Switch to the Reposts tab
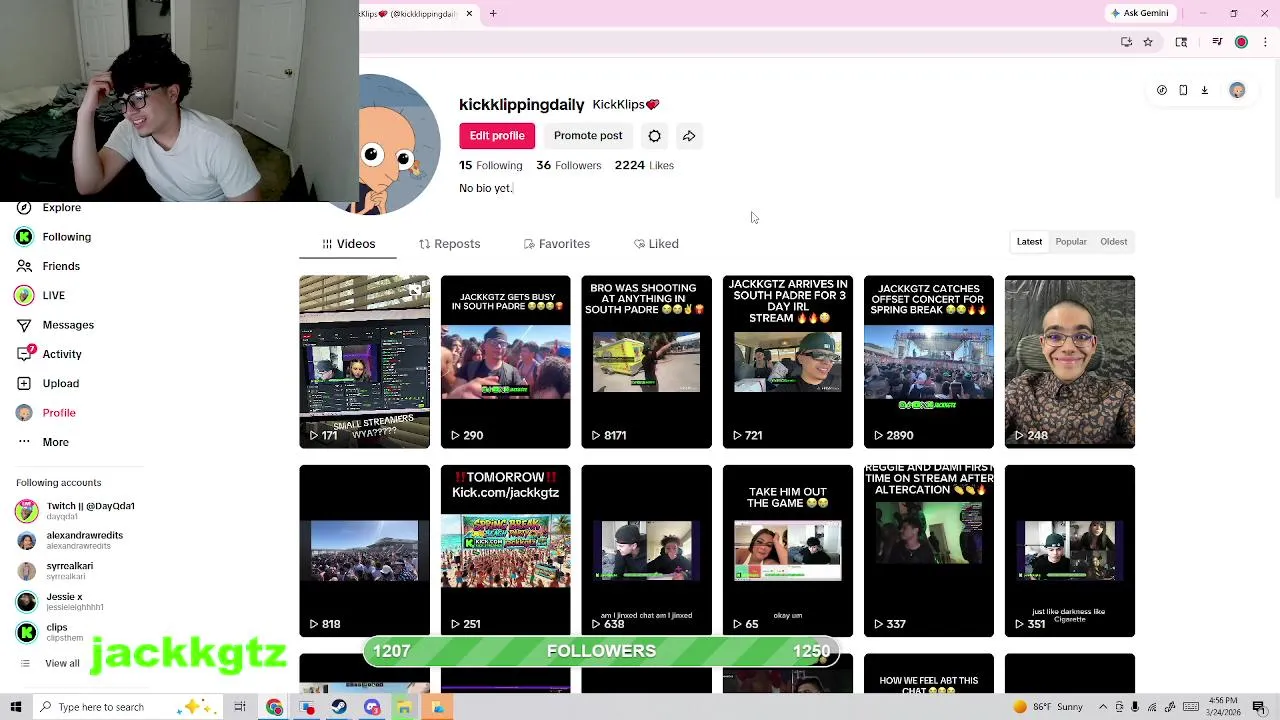This screenshot has height=720, width=1280. click(x=449, y=244)
